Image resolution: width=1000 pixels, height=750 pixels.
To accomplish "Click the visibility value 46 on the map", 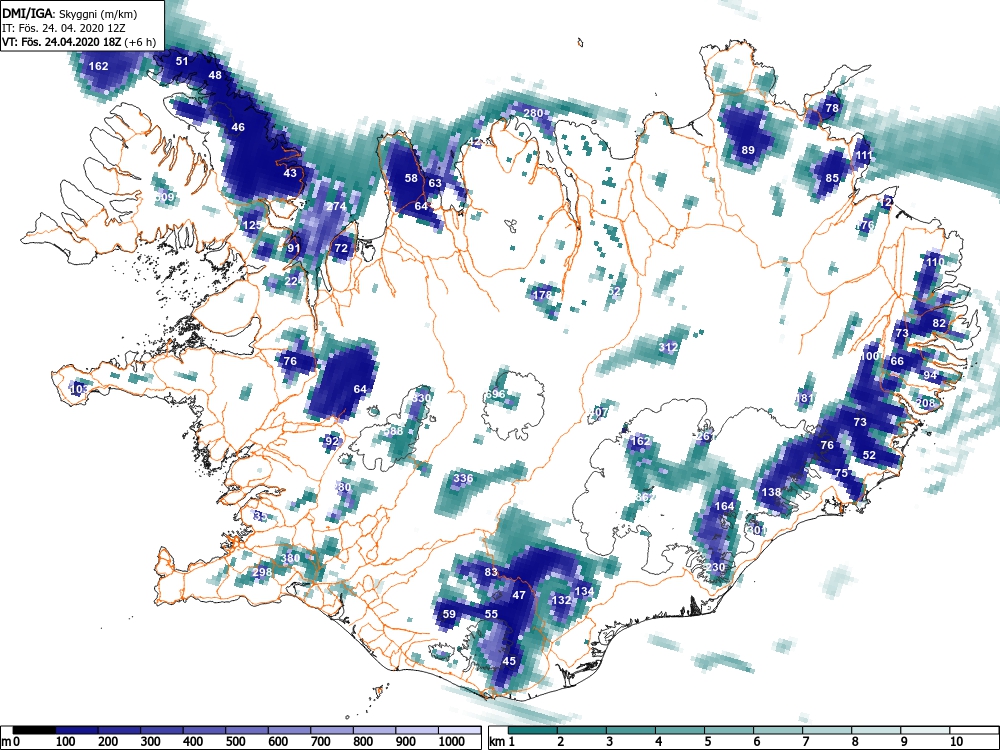I will 238,128.
